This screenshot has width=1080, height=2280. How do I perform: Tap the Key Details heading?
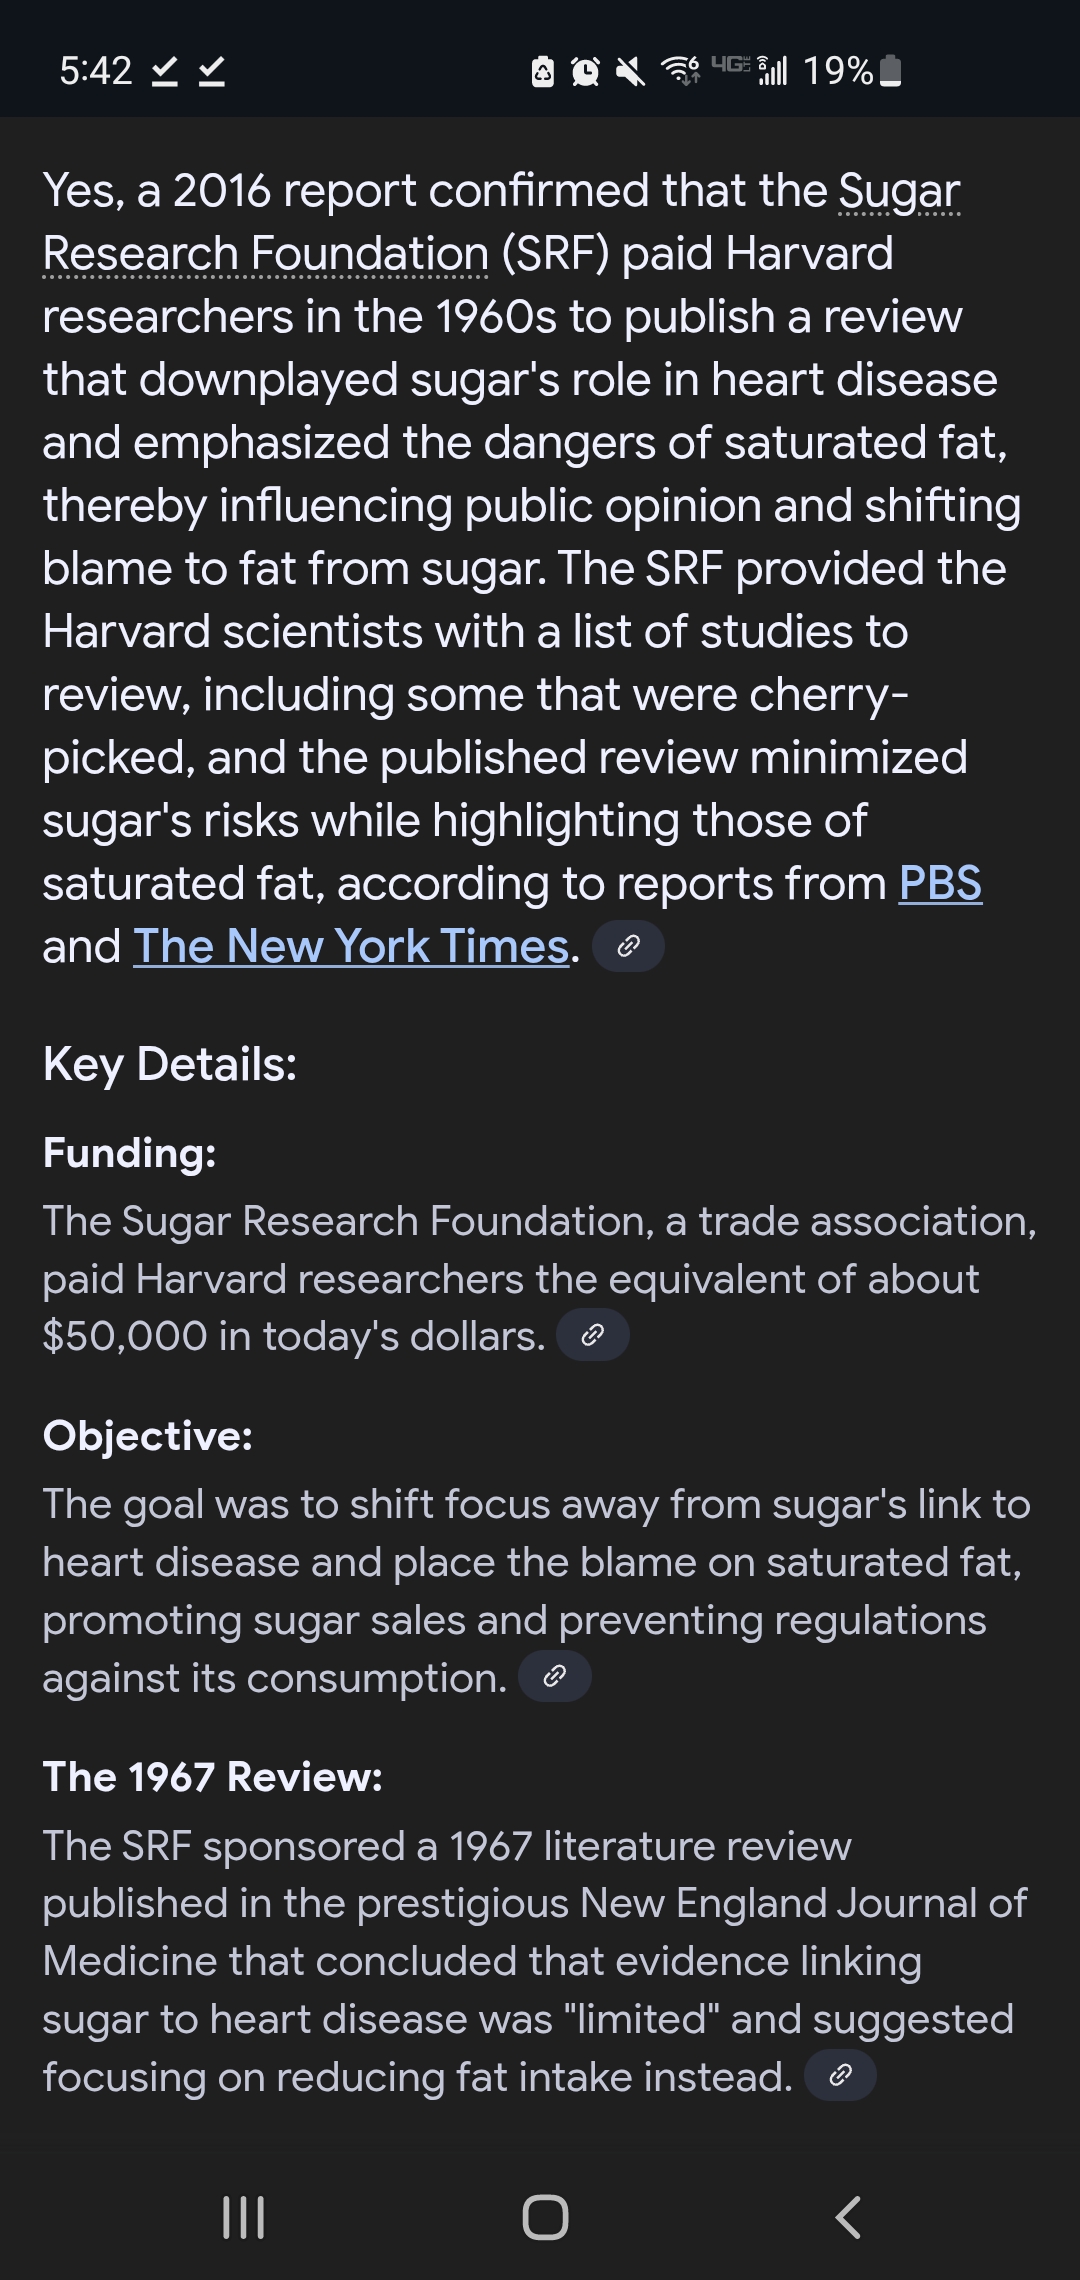(170, 1064)
